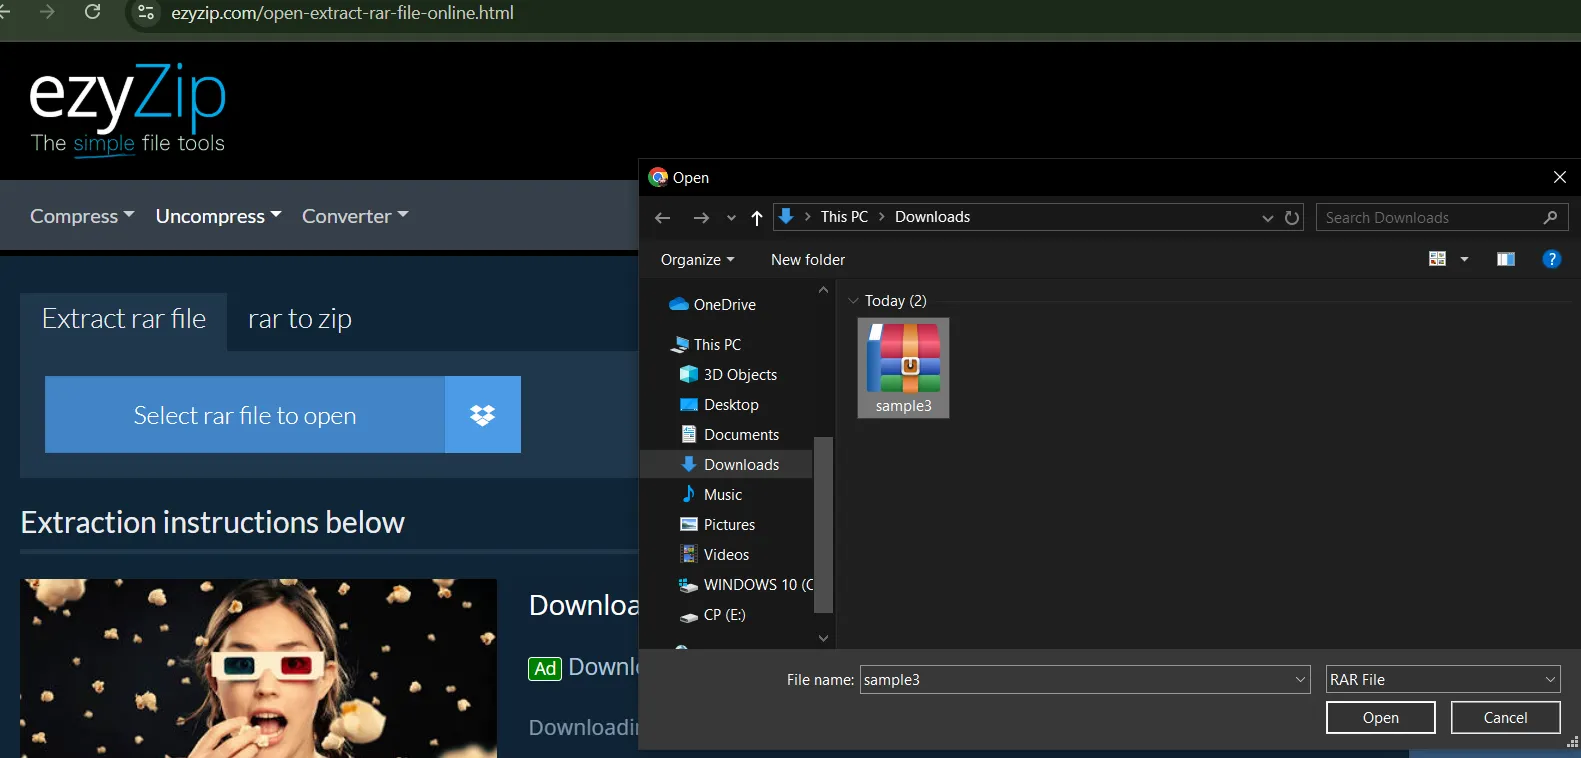
Task: Click New folder
Action: click(808, 259)
